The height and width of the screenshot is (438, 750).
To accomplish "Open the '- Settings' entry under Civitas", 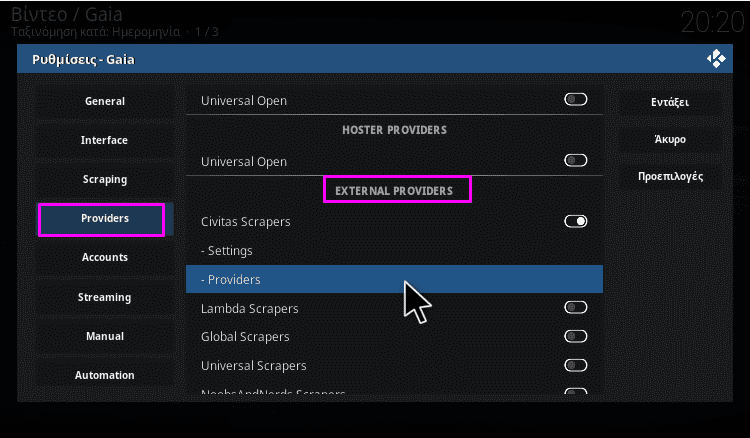I will pos(394,251).
